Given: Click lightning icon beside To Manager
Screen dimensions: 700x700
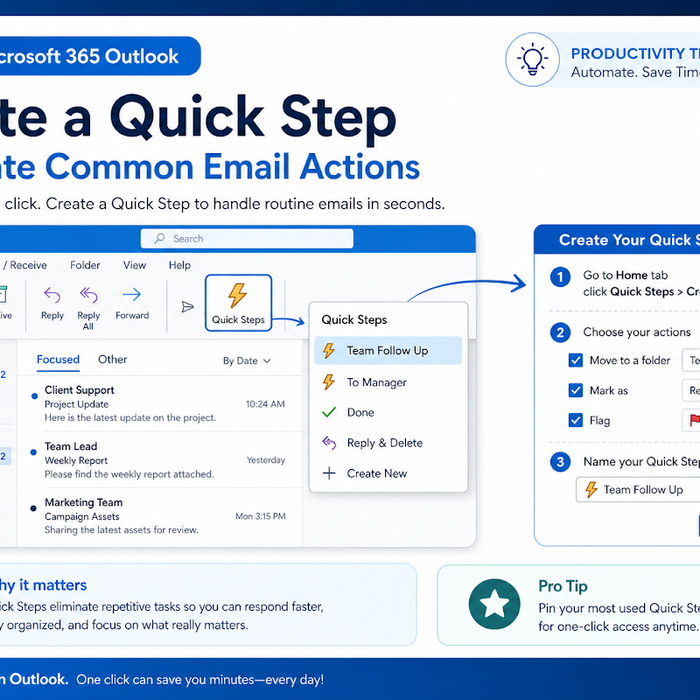Looking at the screenshot, I should point(329,382).
